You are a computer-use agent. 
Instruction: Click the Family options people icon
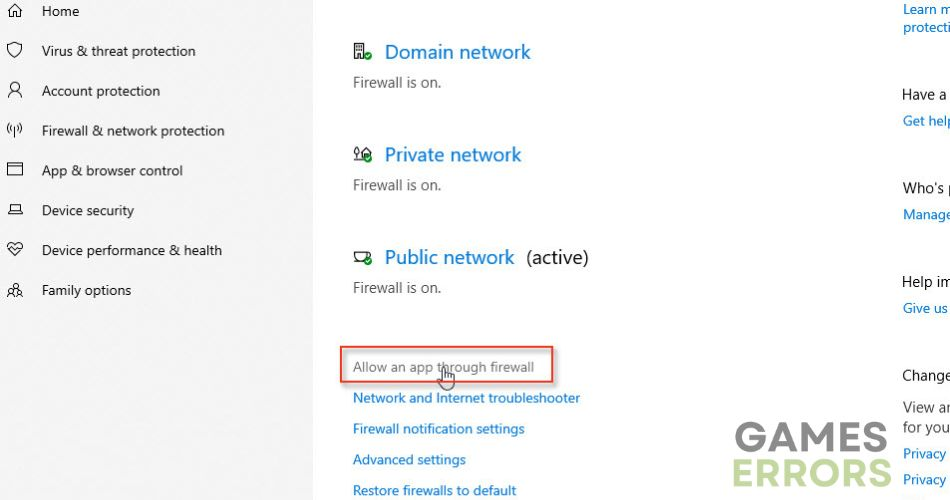(15, 290)
